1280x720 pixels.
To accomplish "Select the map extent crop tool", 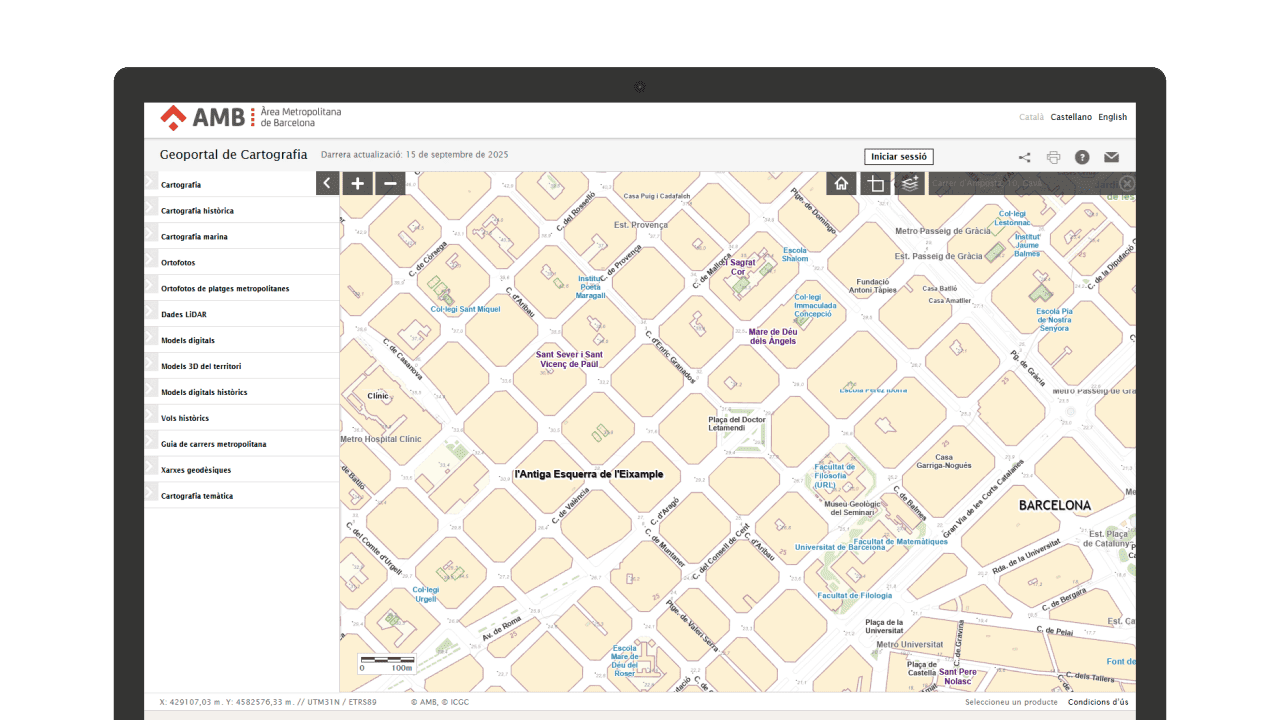I will (x=875, y=183).
